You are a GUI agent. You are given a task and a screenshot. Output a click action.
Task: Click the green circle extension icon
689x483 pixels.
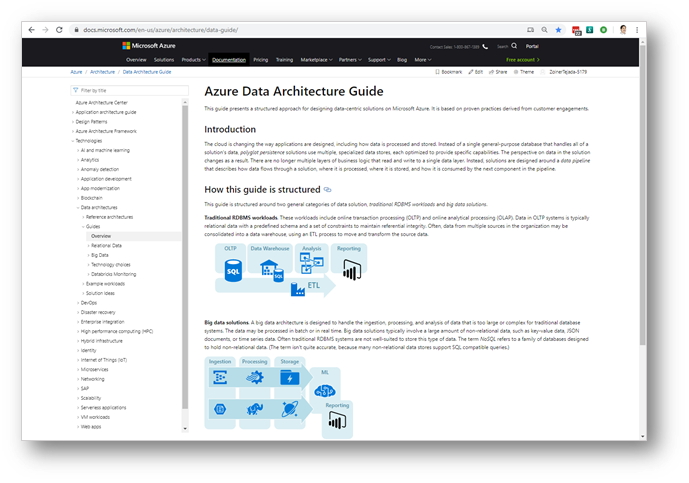[604, 30]
